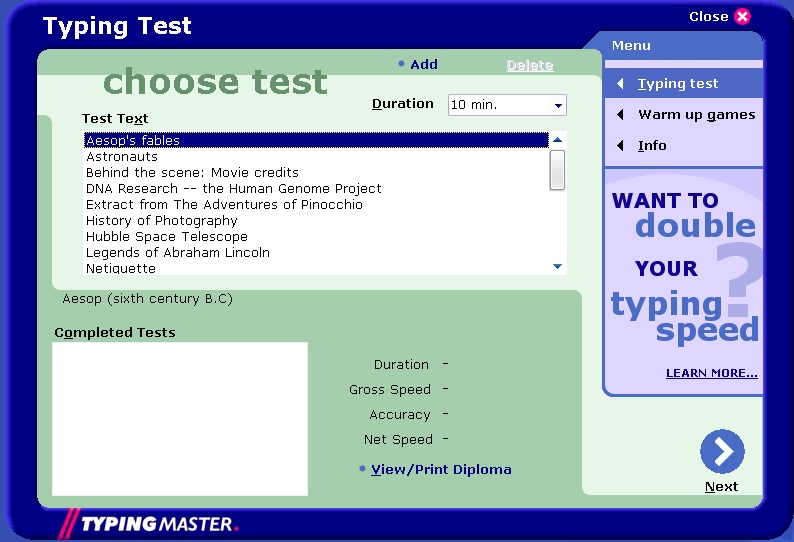Click the Net Speed label
The image size is (794, 542).
pyautogui.click(x=398, y=440)
